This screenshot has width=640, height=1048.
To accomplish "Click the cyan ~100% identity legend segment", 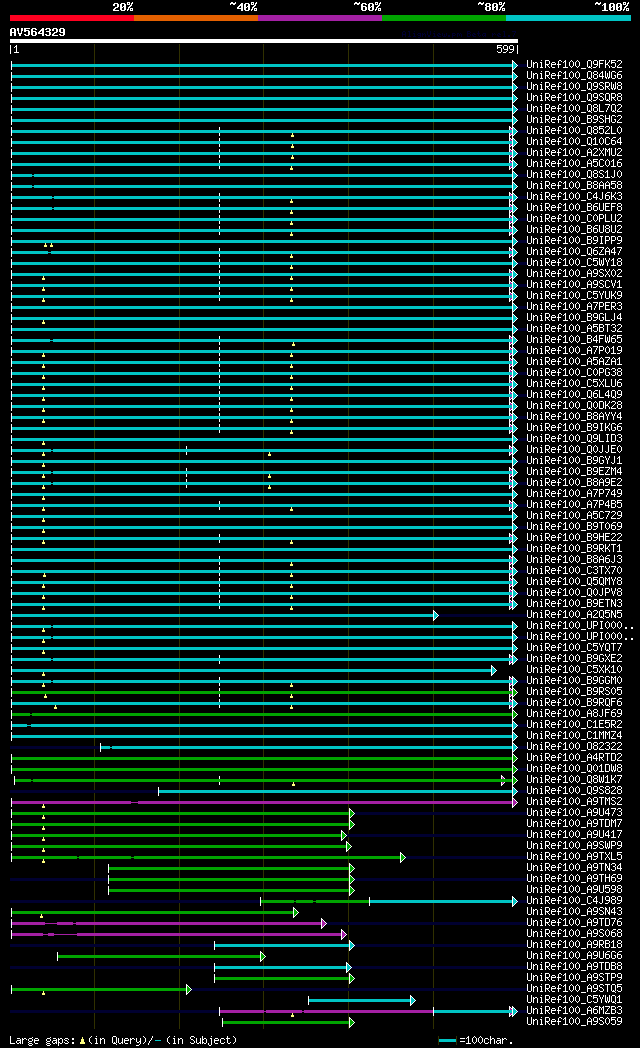I will [568, 18].
